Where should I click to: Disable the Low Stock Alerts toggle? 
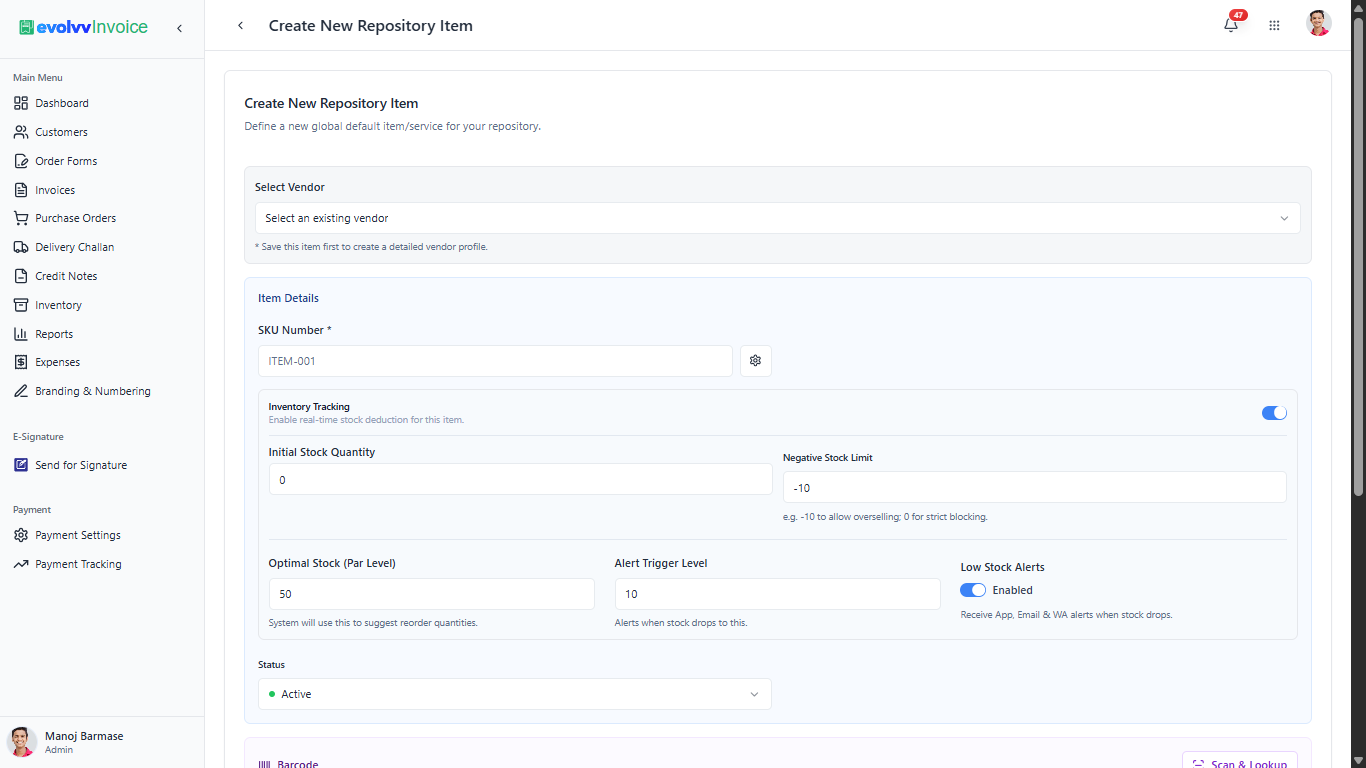[973, 590]
